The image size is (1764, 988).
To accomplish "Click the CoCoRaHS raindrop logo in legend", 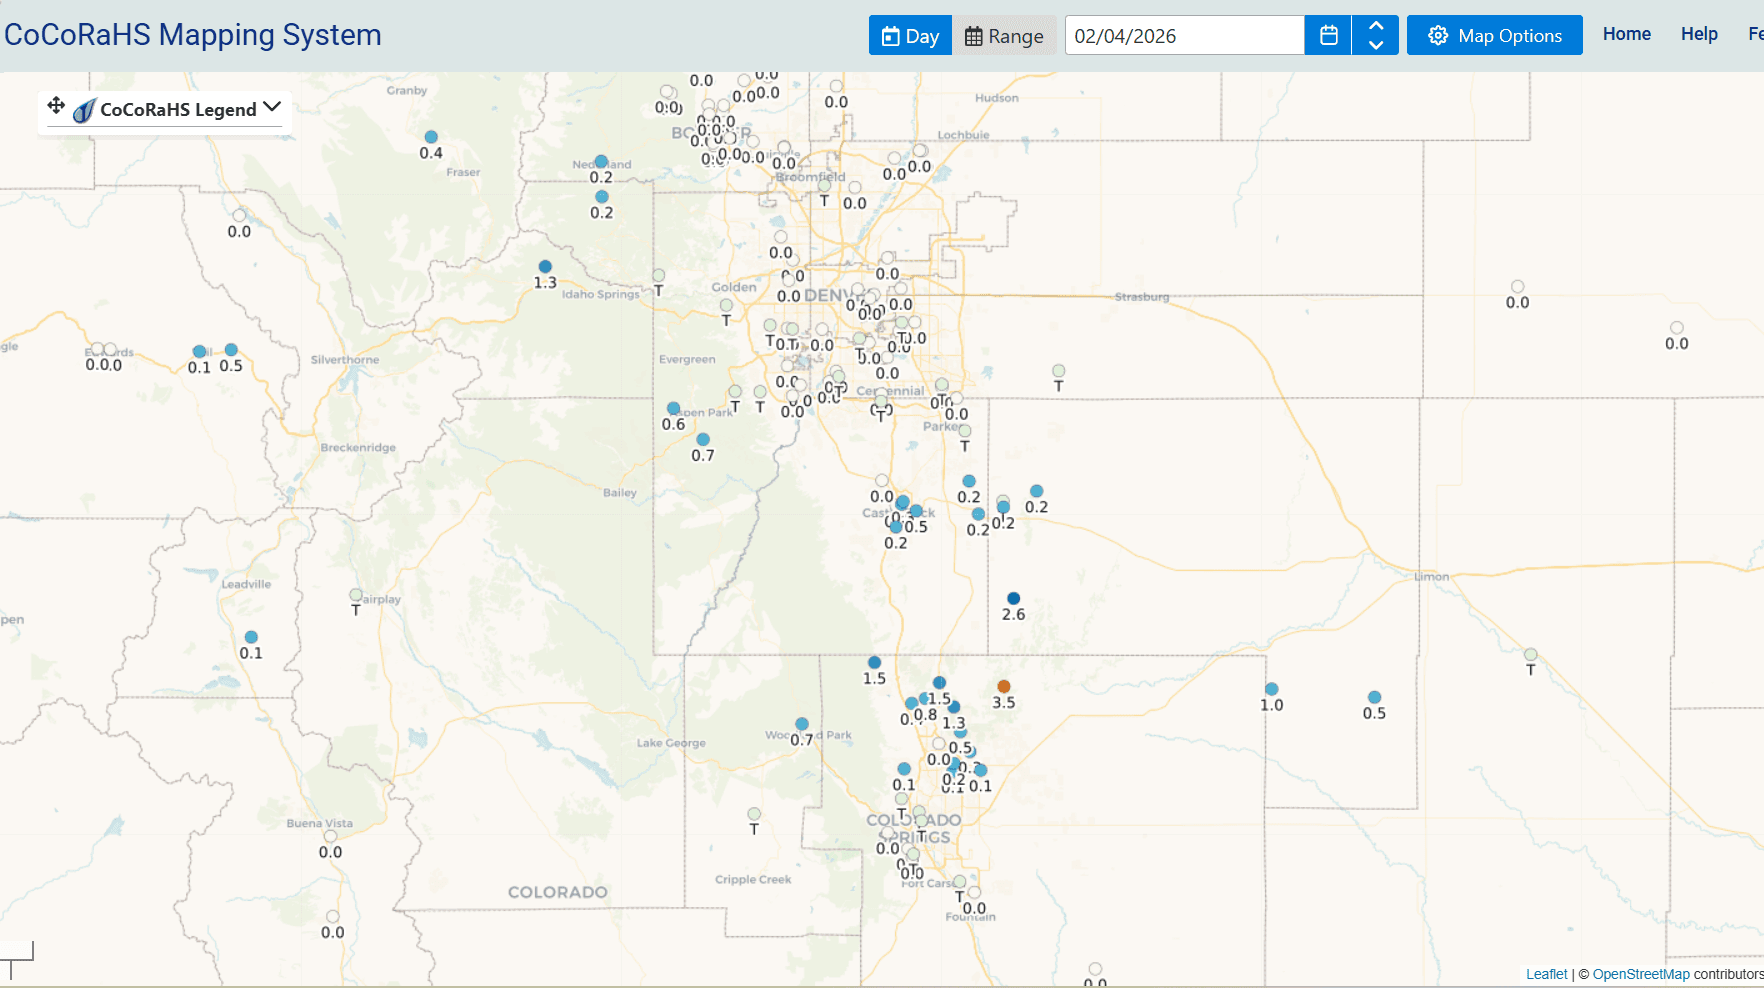I will coord(84,110).
